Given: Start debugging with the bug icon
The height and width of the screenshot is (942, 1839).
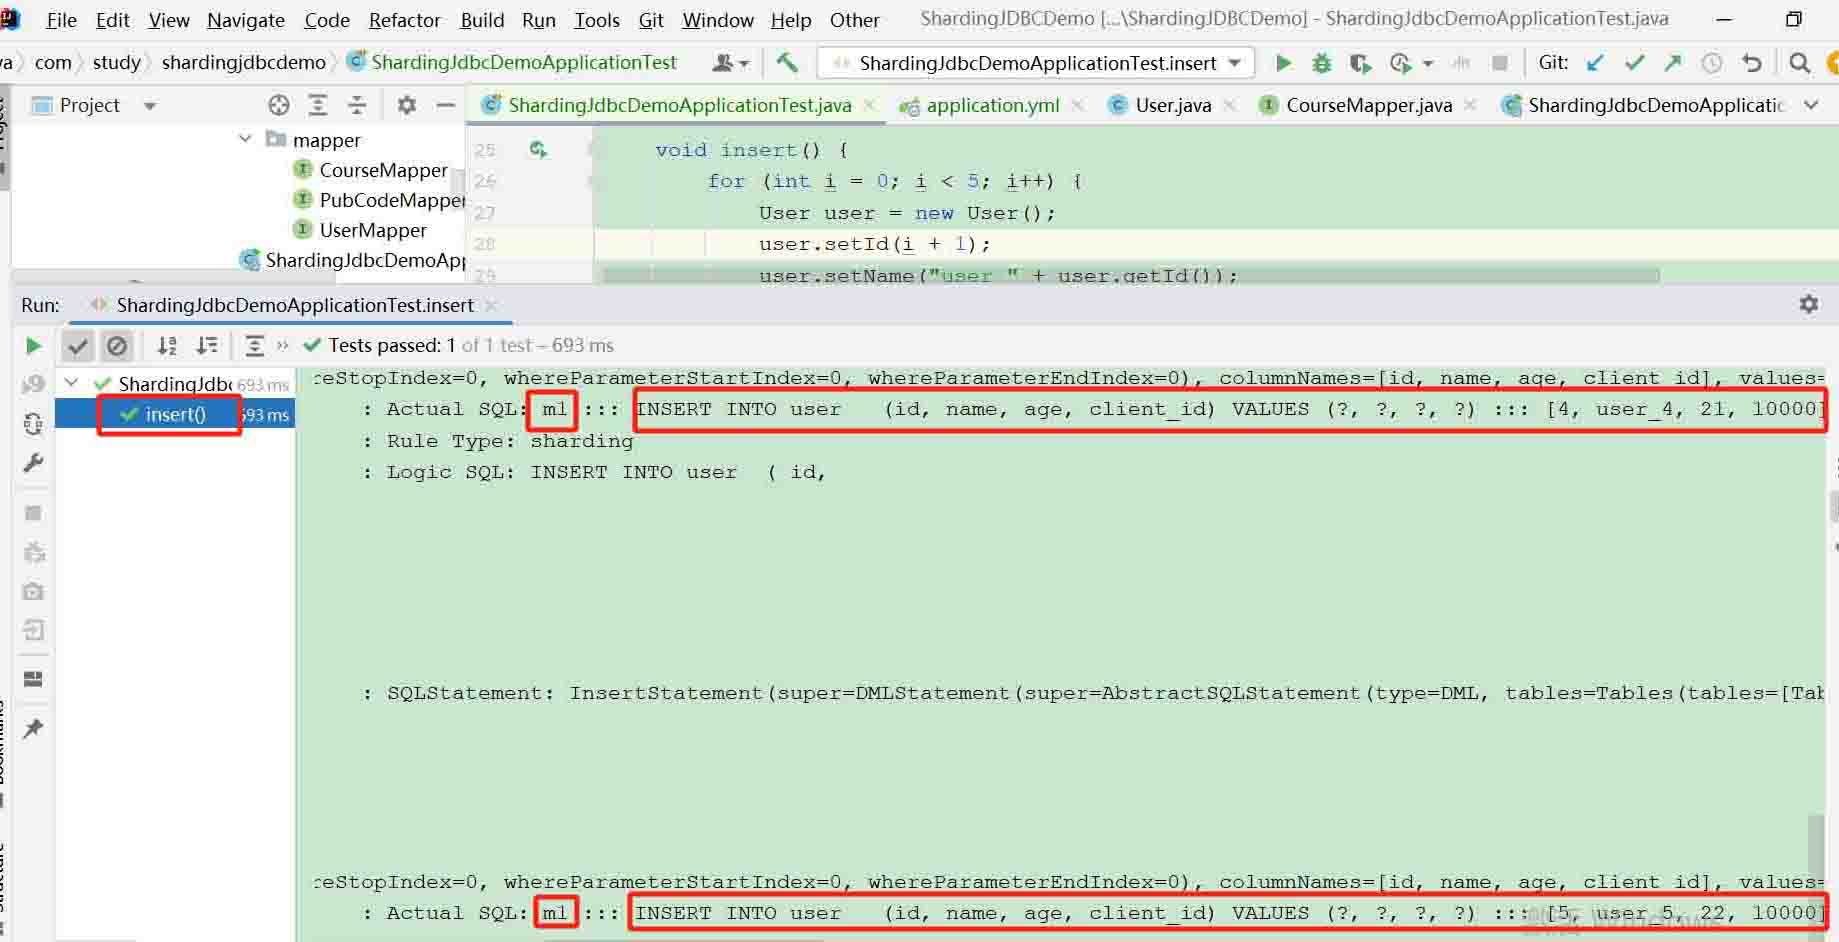Looking at the screenshot, I should pyautogui.click(x=1321, y=63).
